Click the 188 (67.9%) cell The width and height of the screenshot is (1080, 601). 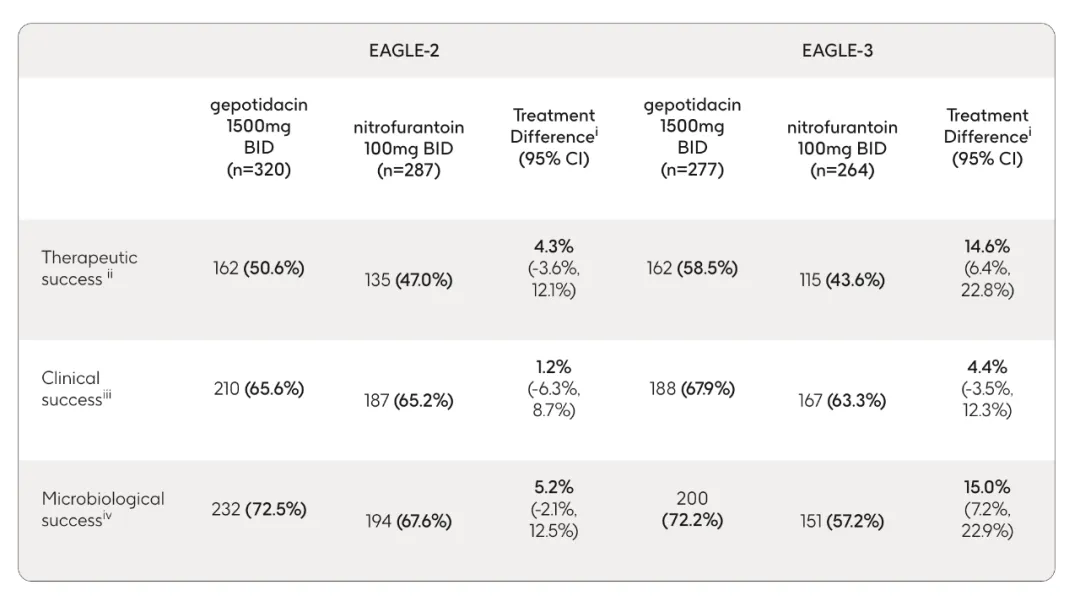(692, 389)
